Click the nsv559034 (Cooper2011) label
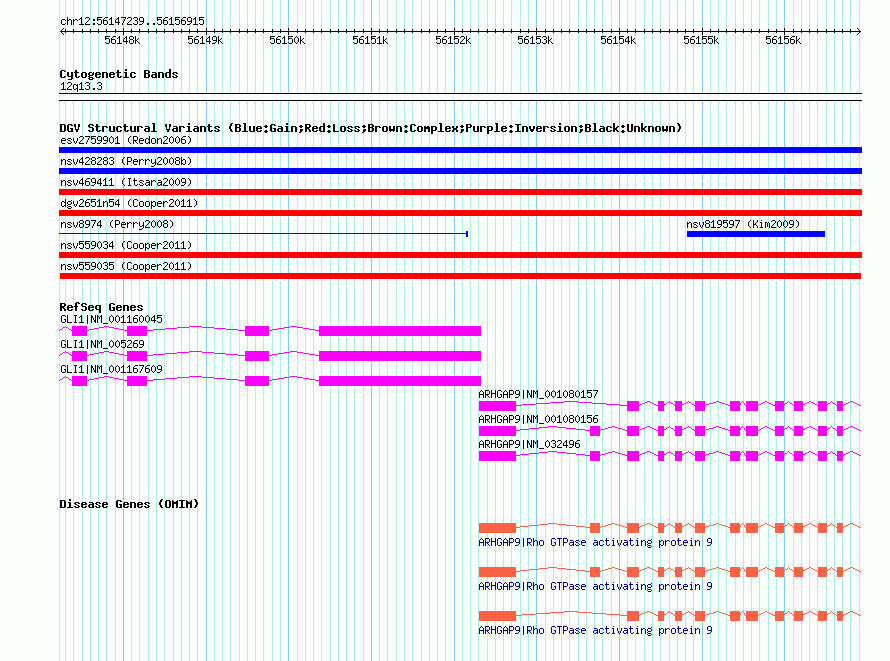This screenshot has width=890, height=661. point(126,245)
